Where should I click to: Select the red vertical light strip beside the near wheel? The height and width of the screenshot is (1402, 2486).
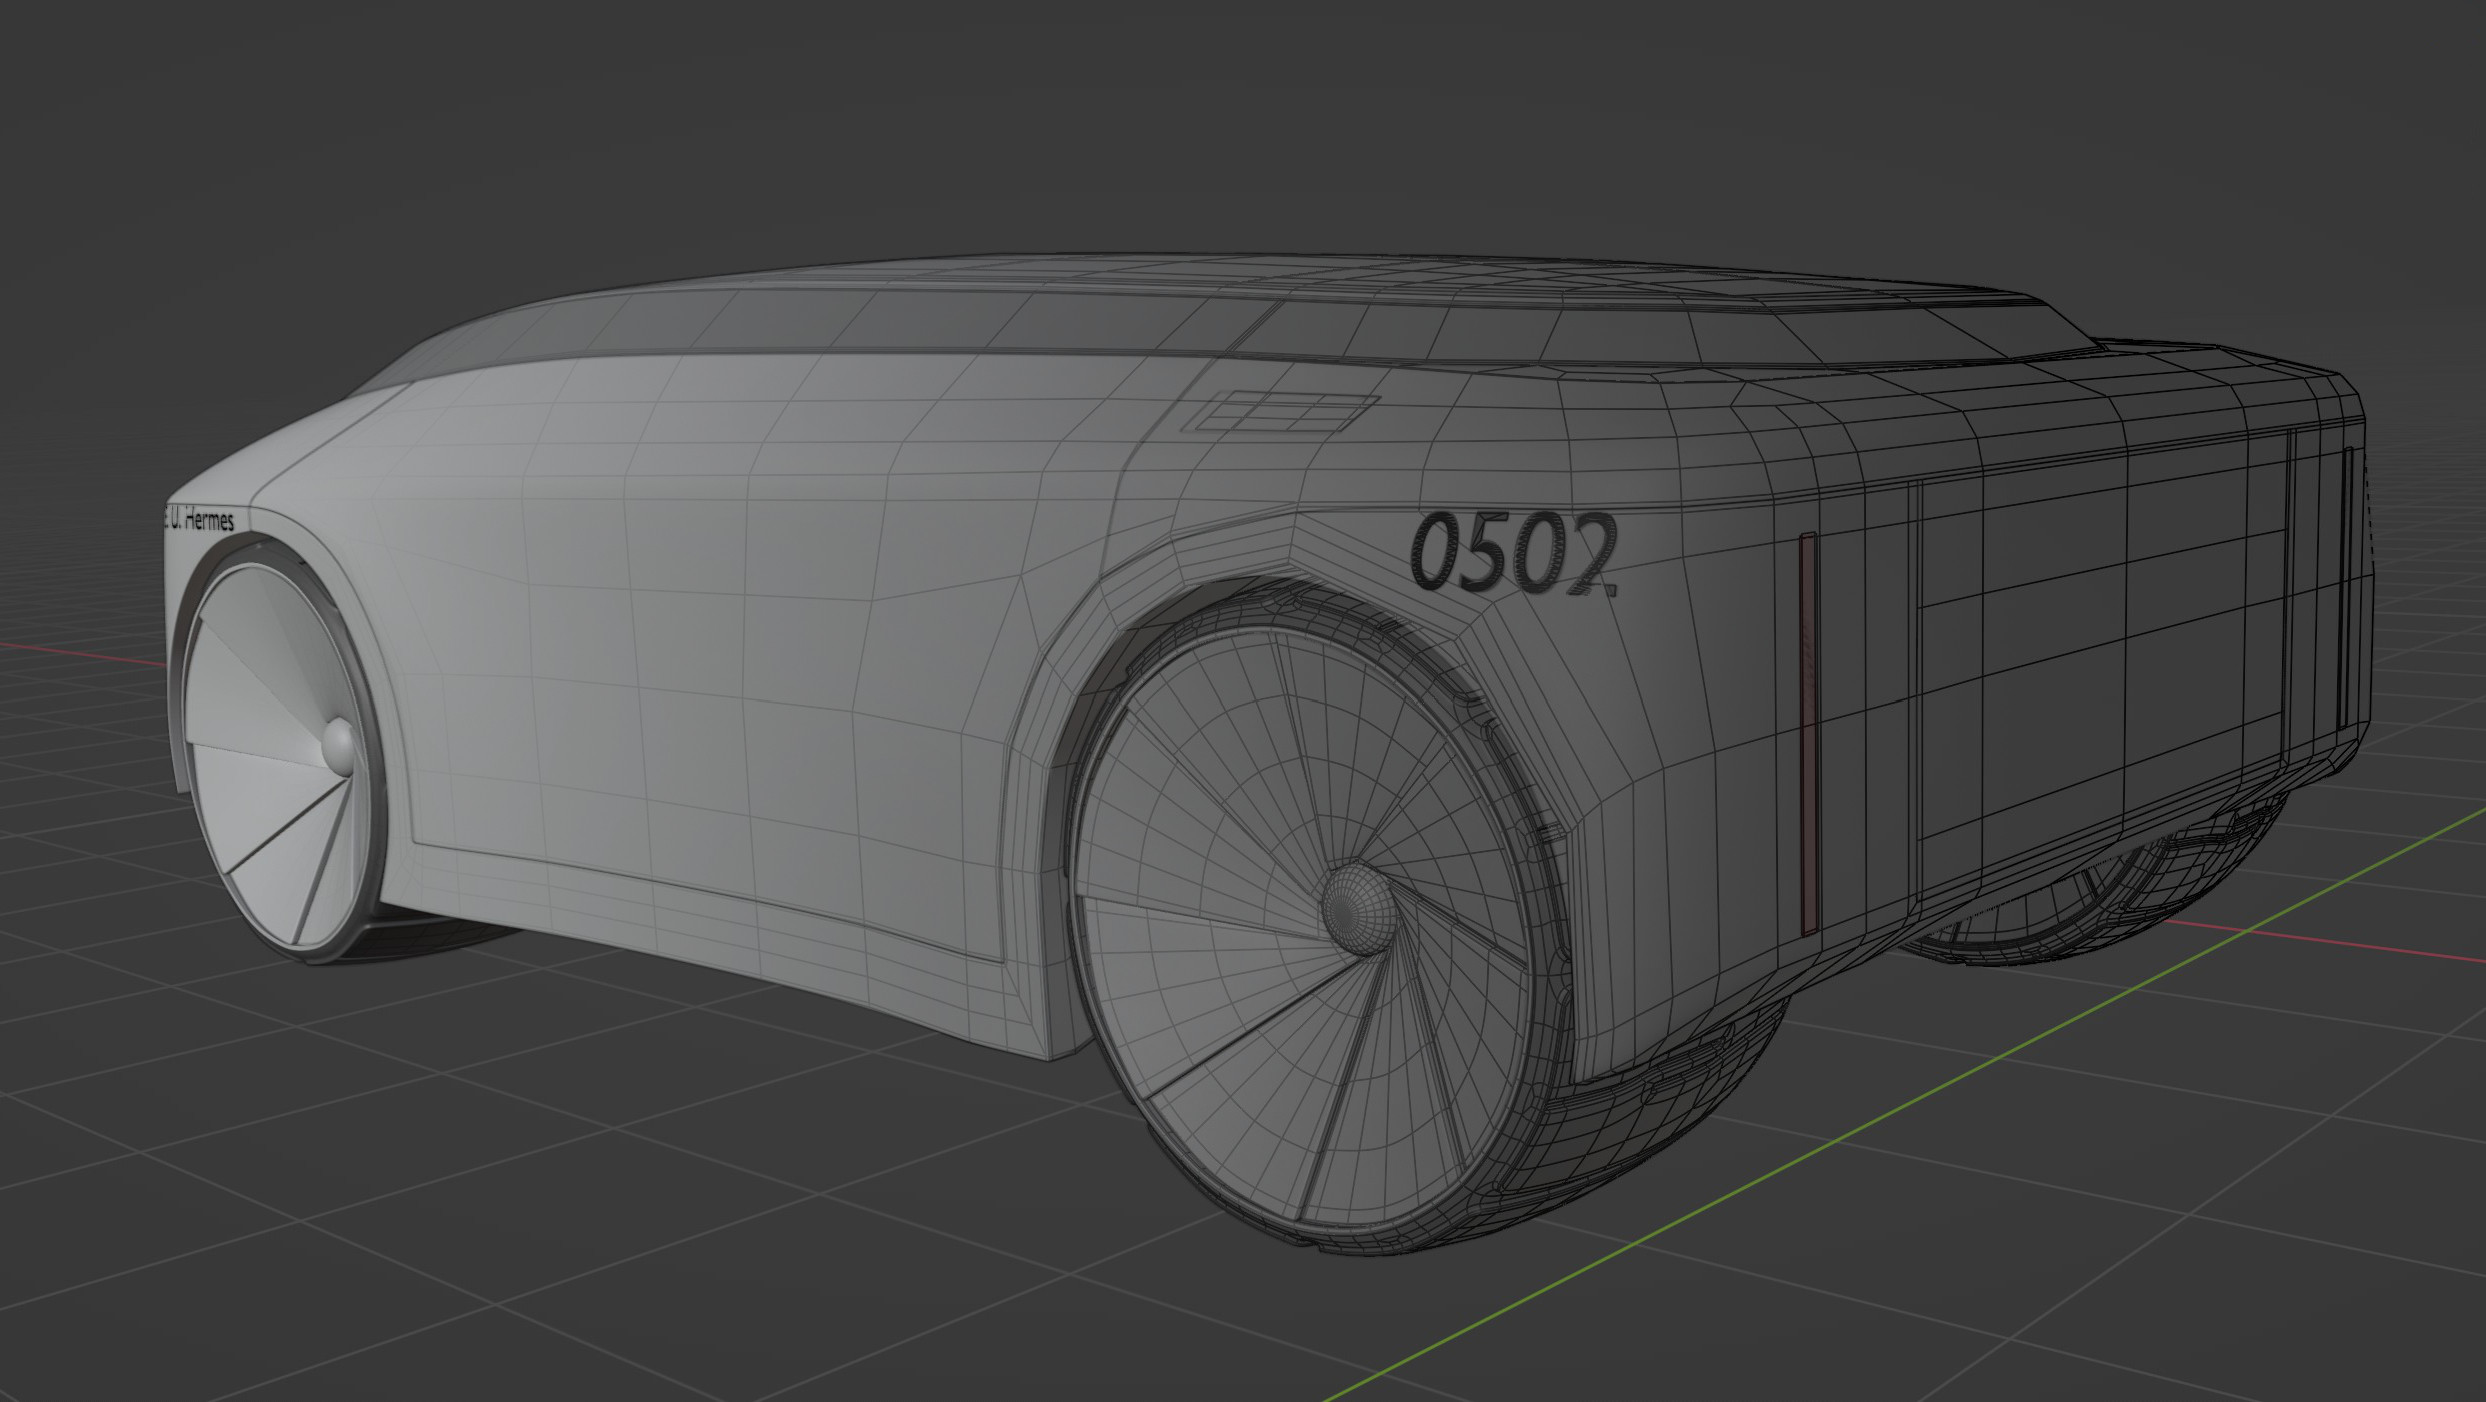coord(1807,734)
